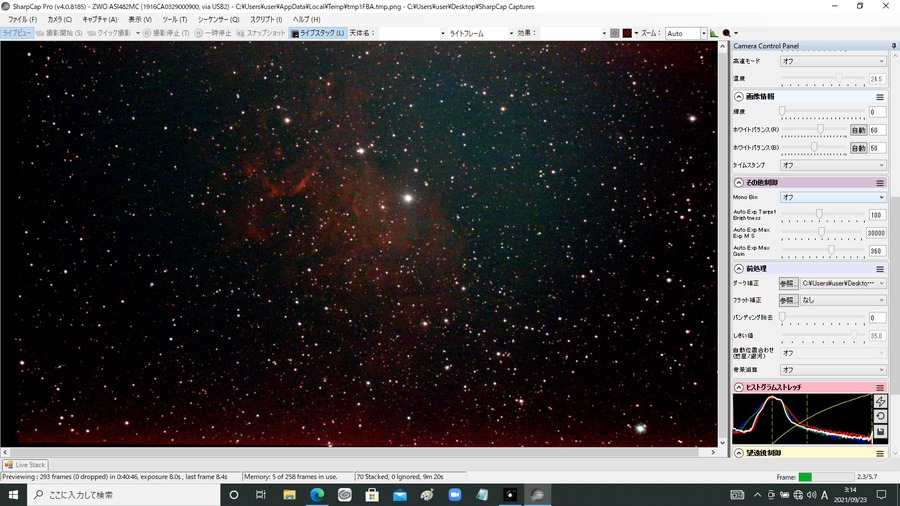
Task: Open the フラット補正 dropdown showing なし
Action: pyautogui.click(x=843, y=300)
